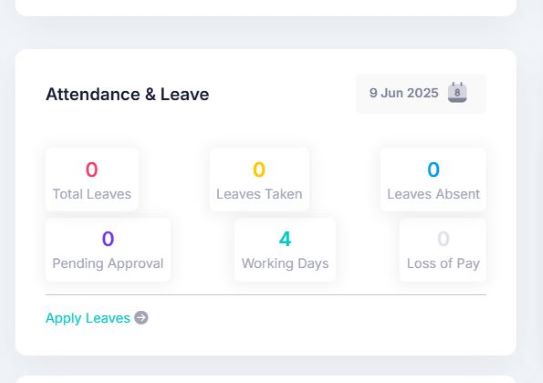The width and height of the screenshot is (543, 383).
Task: Click the grey Loss of Pay count
Action: point(443,239)
